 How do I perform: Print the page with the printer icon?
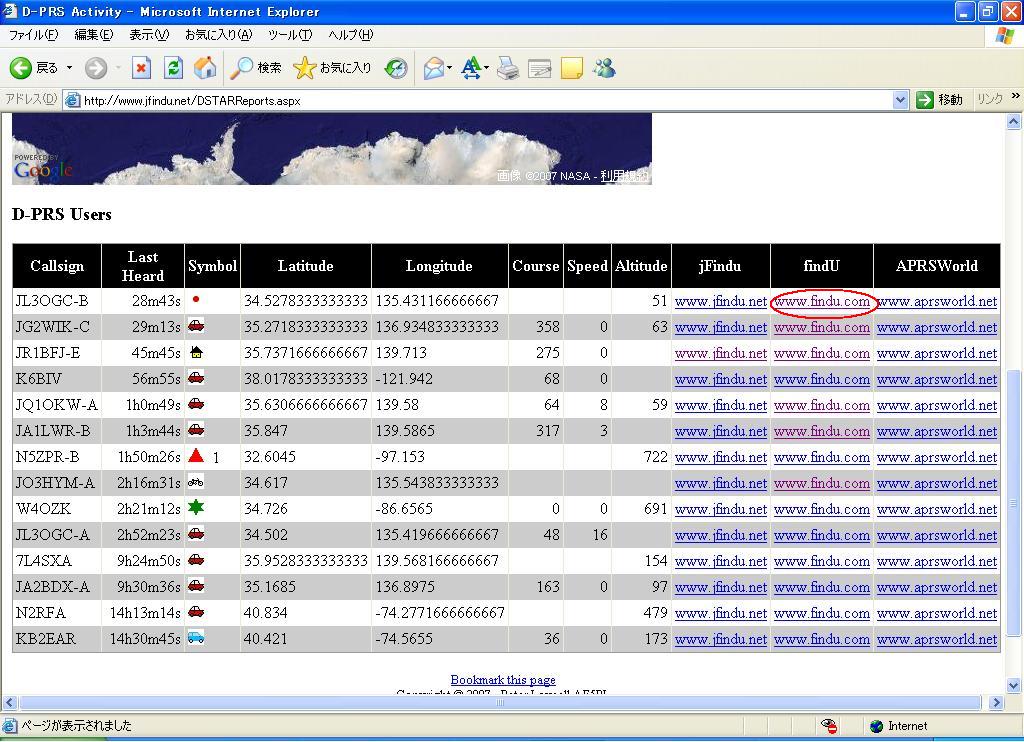tap(507, 67)
